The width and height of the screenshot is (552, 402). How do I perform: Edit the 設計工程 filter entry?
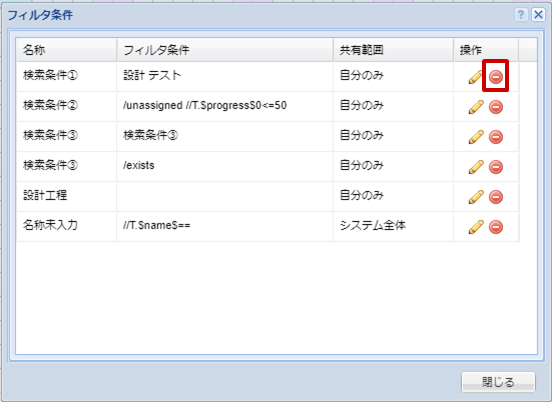click(476, 196)
